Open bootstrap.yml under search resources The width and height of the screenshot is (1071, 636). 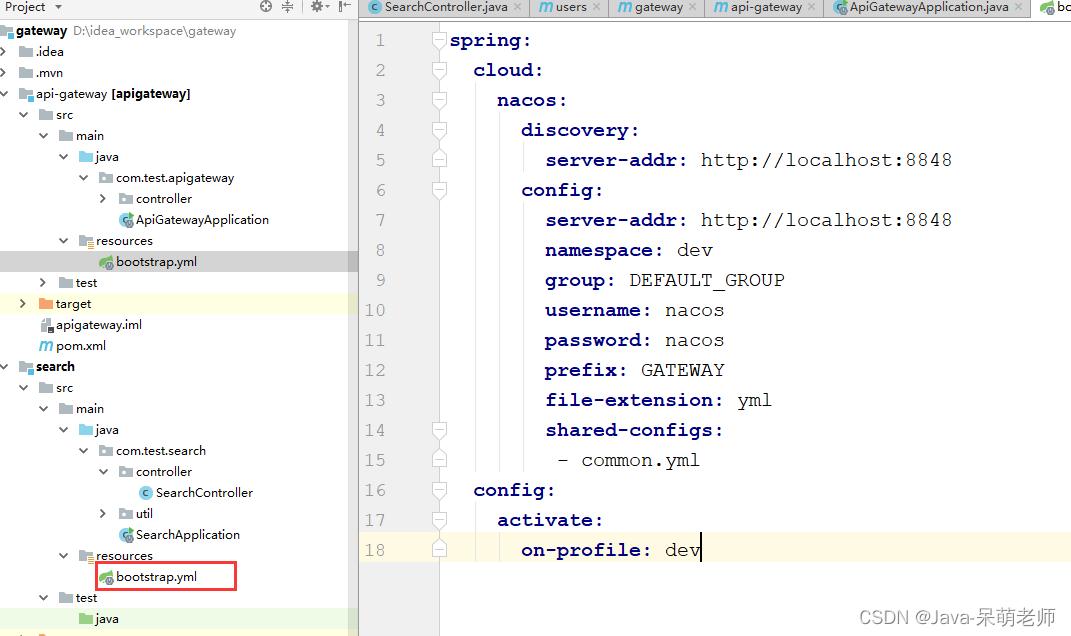pos(156,577)
